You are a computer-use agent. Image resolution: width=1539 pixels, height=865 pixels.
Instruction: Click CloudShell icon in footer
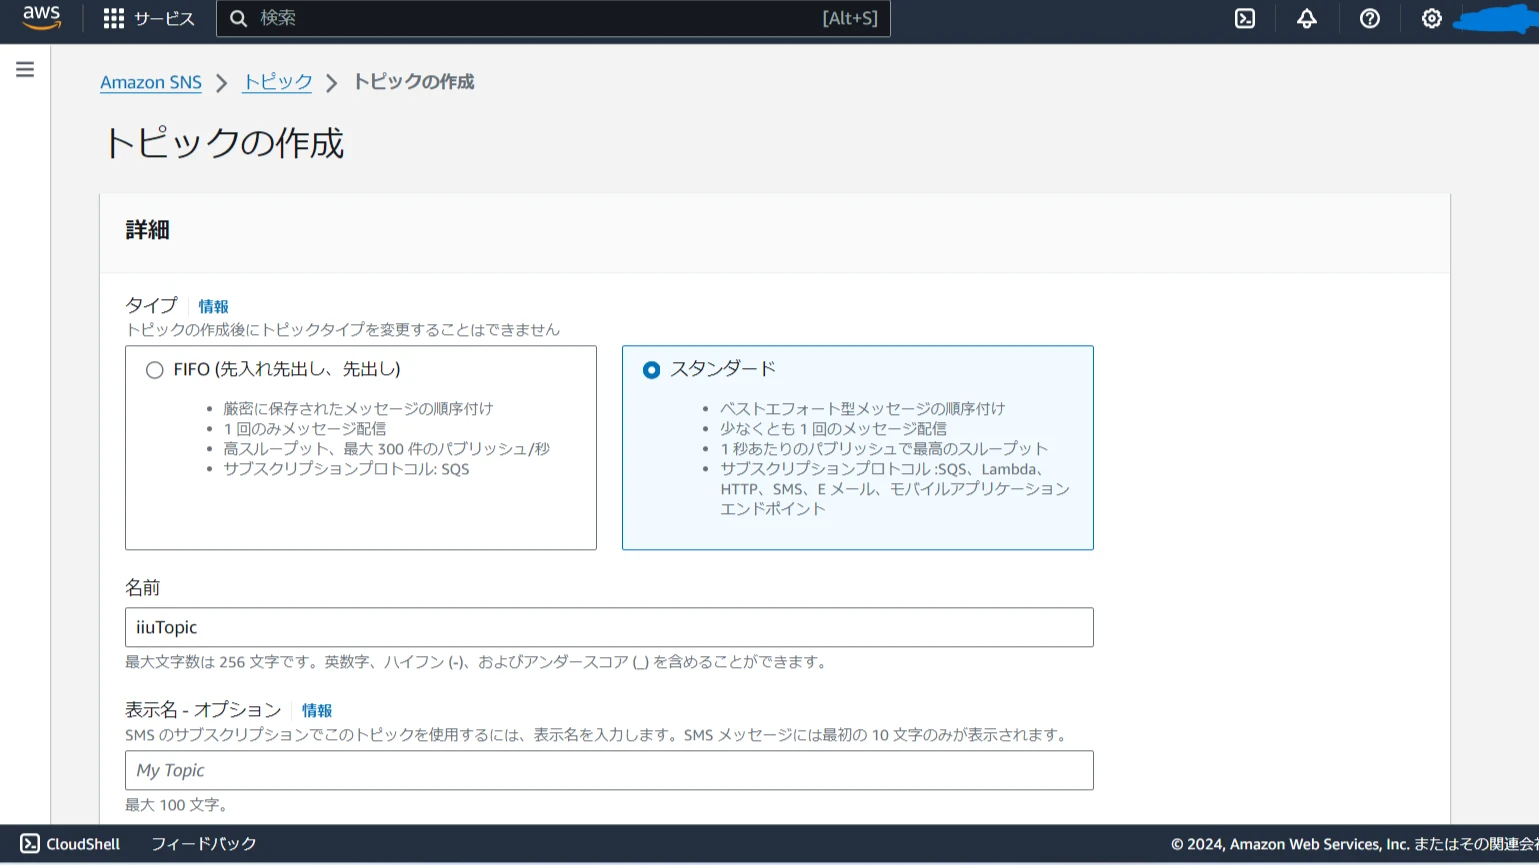[x=30, y=844]
